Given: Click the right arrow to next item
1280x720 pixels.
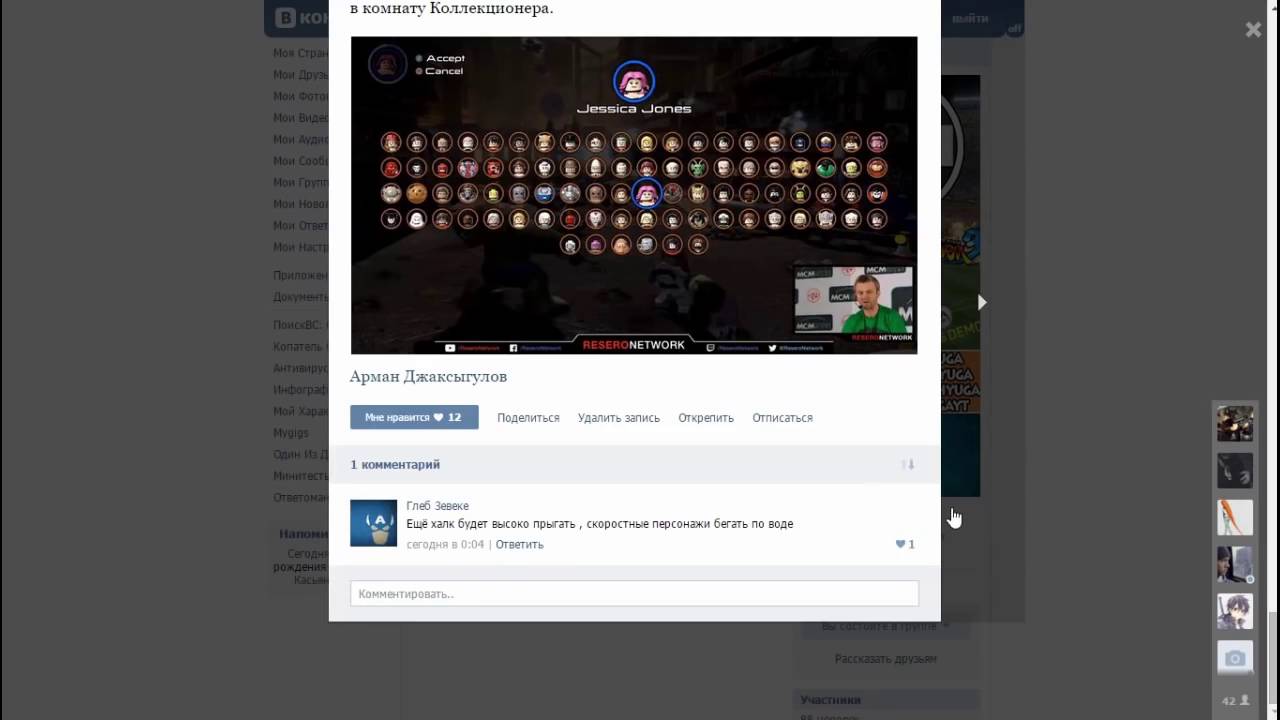Looking at the screenshot, I should coord(982,302).
